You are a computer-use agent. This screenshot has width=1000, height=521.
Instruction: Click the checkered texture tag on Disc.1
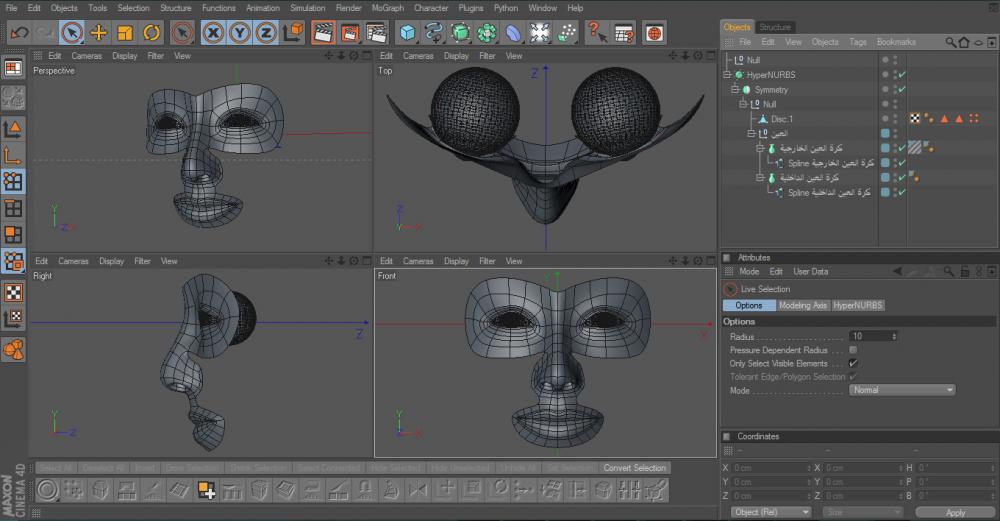click(914, 119)
